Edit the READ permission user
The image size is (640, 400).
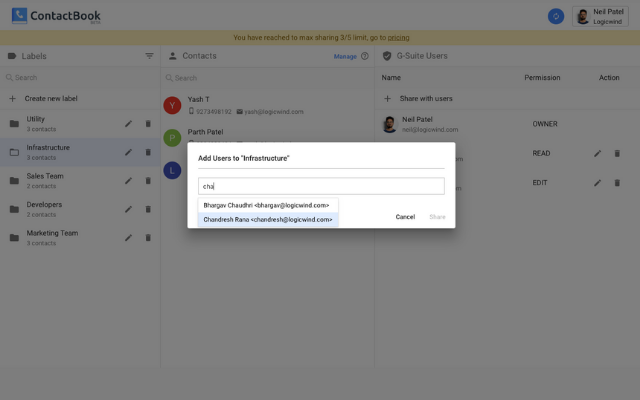[598, 153]
